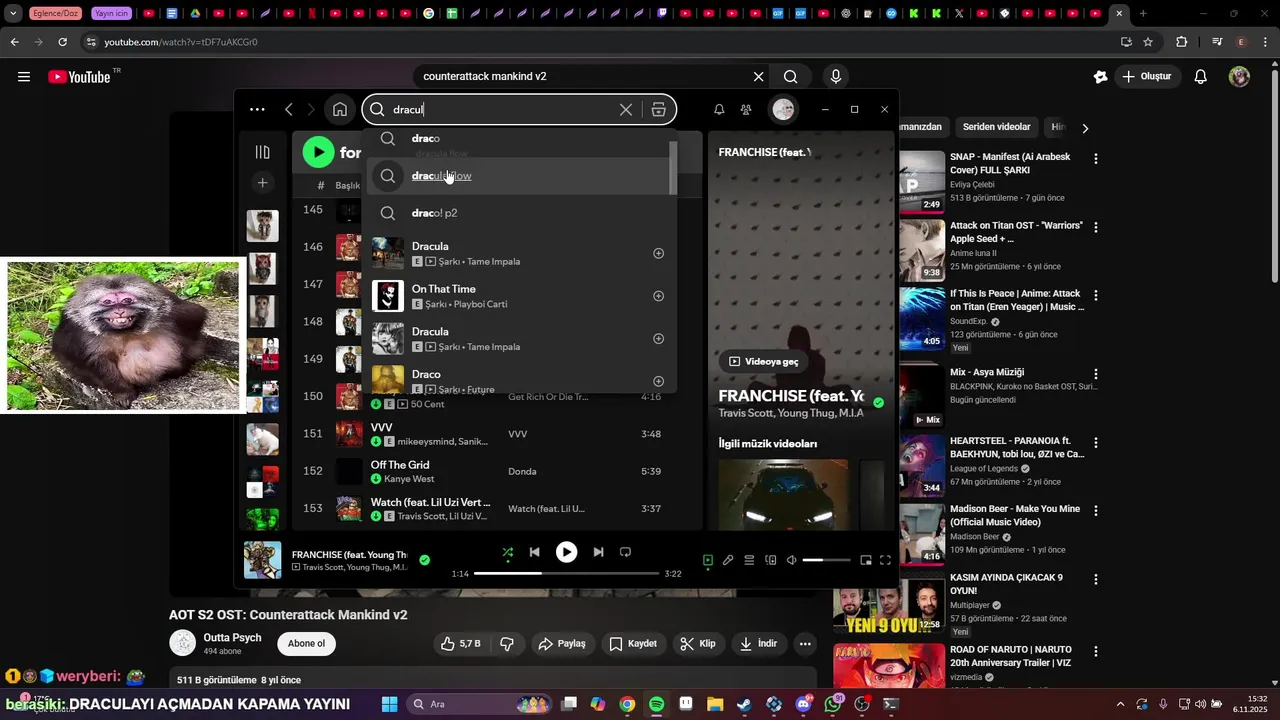1280x720 pixels.
Task: Add On That Time to library
Action: coord(658,296)
